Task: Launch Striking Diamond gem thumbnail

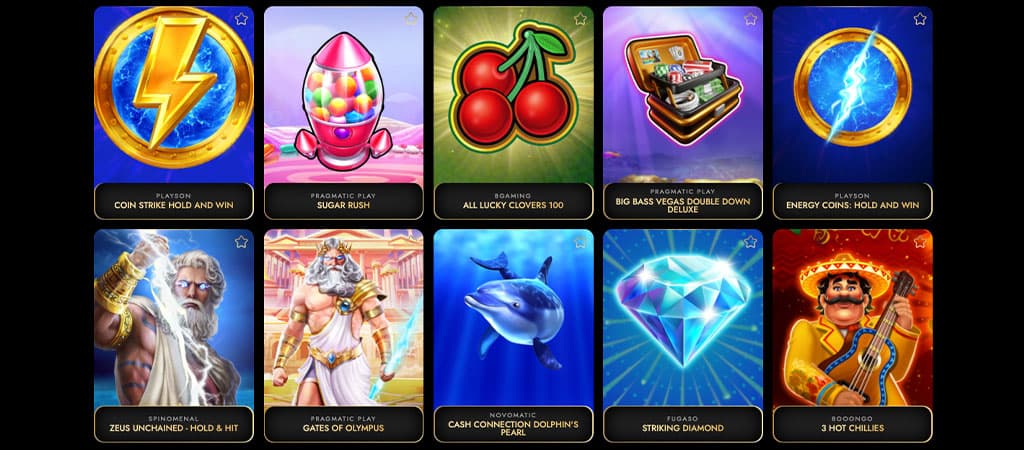Action: click(x=683, y=317)
